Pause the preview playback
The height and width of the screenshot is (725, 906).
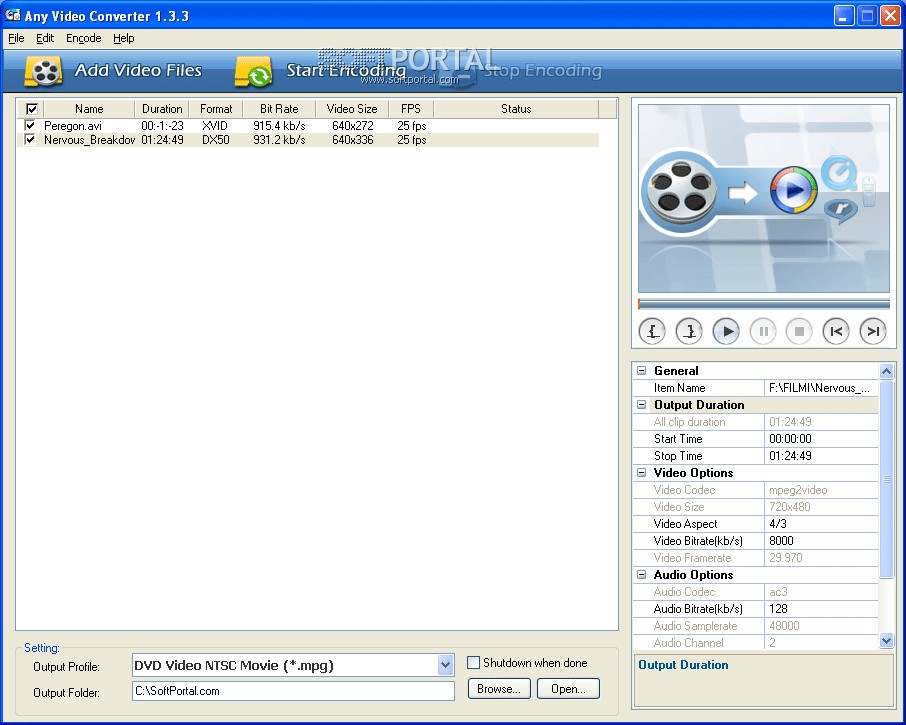click(763, 332)
